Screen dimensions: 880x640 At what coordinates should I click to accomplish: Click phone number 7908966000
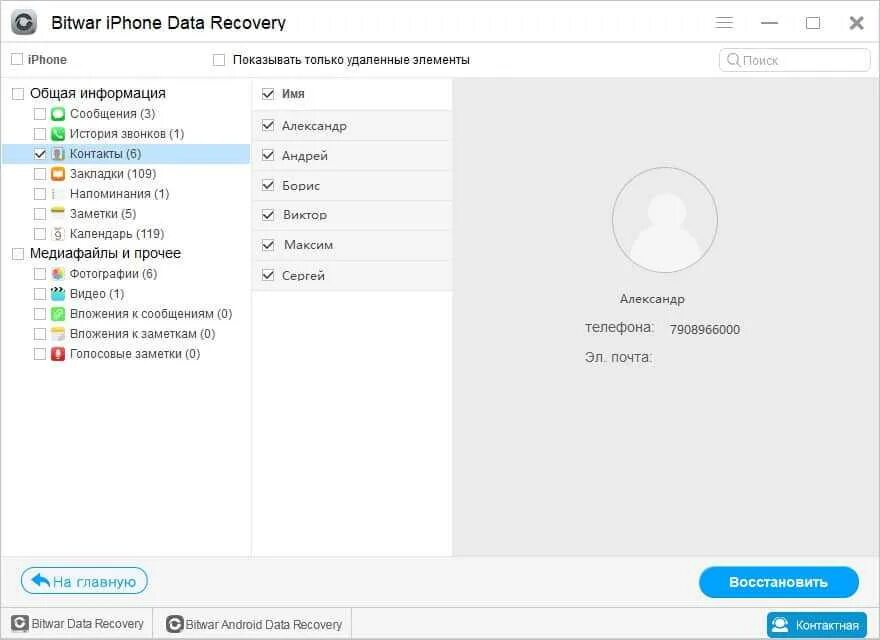coord(704,330)
